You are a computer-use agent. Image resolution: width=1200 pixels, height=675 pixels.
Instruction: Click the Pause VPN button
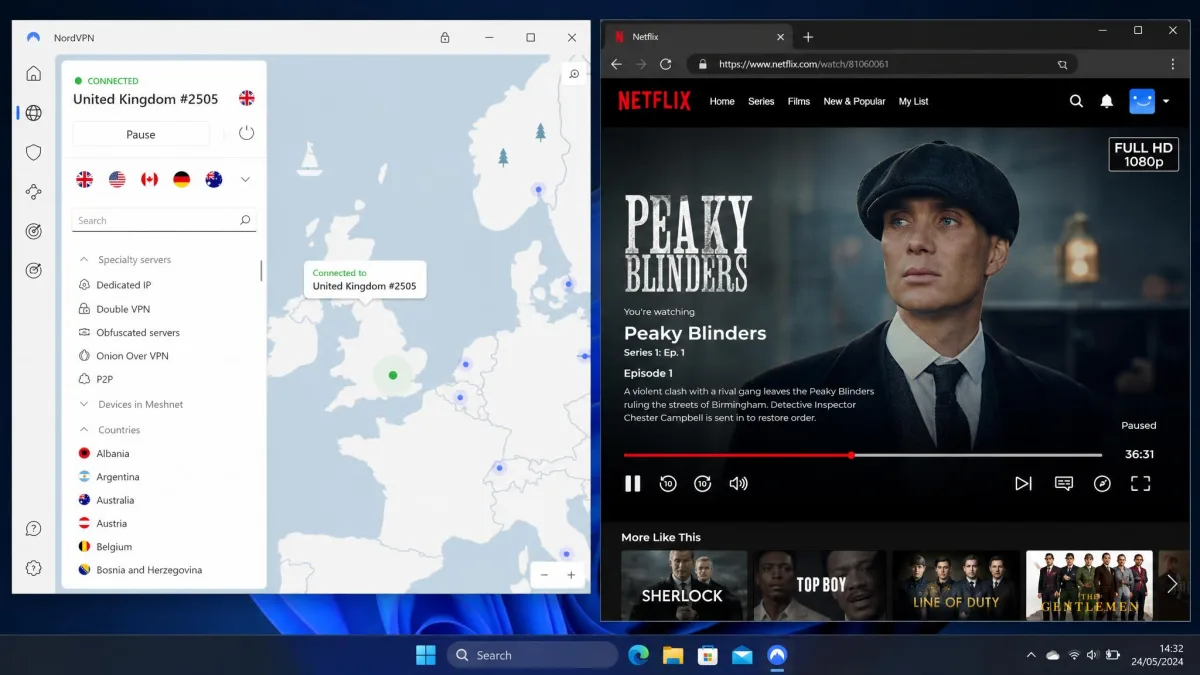click(x=141, y=134)
